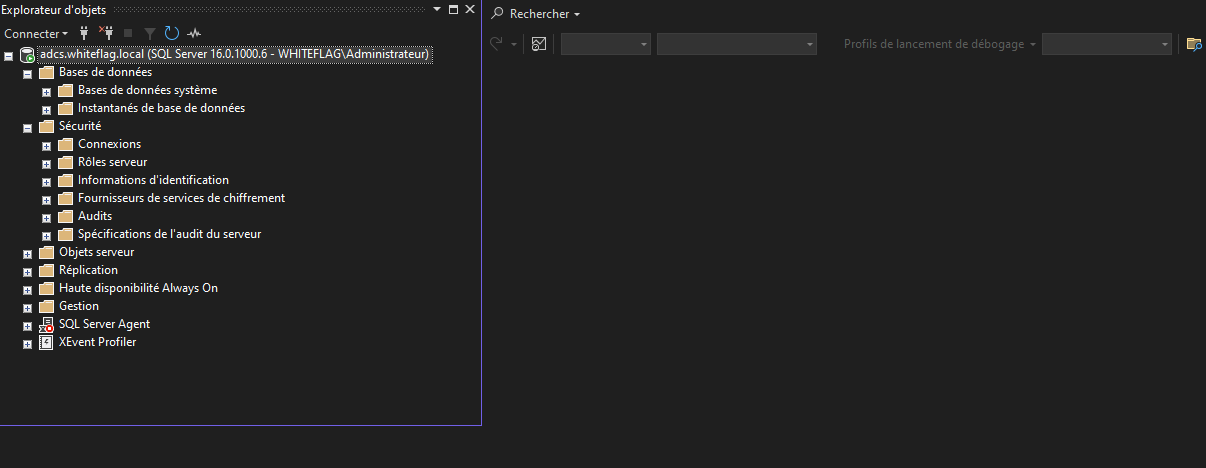Click the SQL Server Agent icon
Image resolution: width=1206 pixels, height=468 pixels.
46,325
